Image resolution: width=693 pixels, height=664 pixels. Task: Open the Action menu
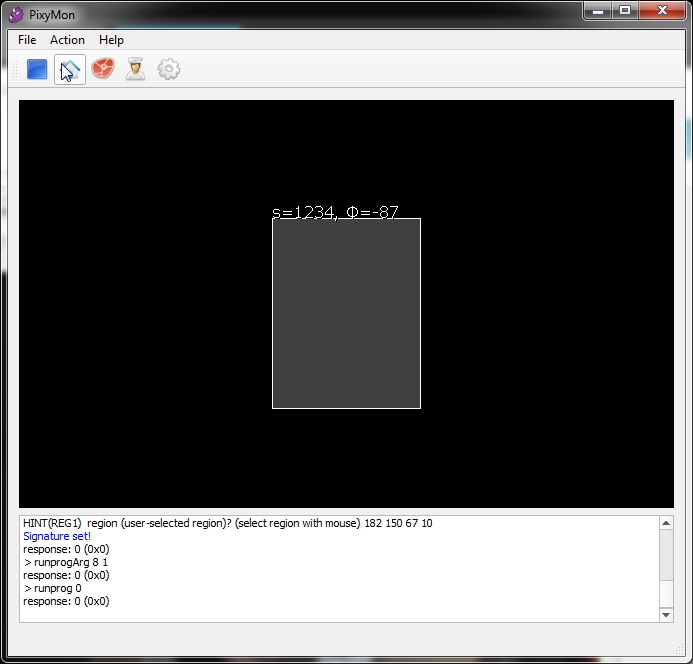67,40
